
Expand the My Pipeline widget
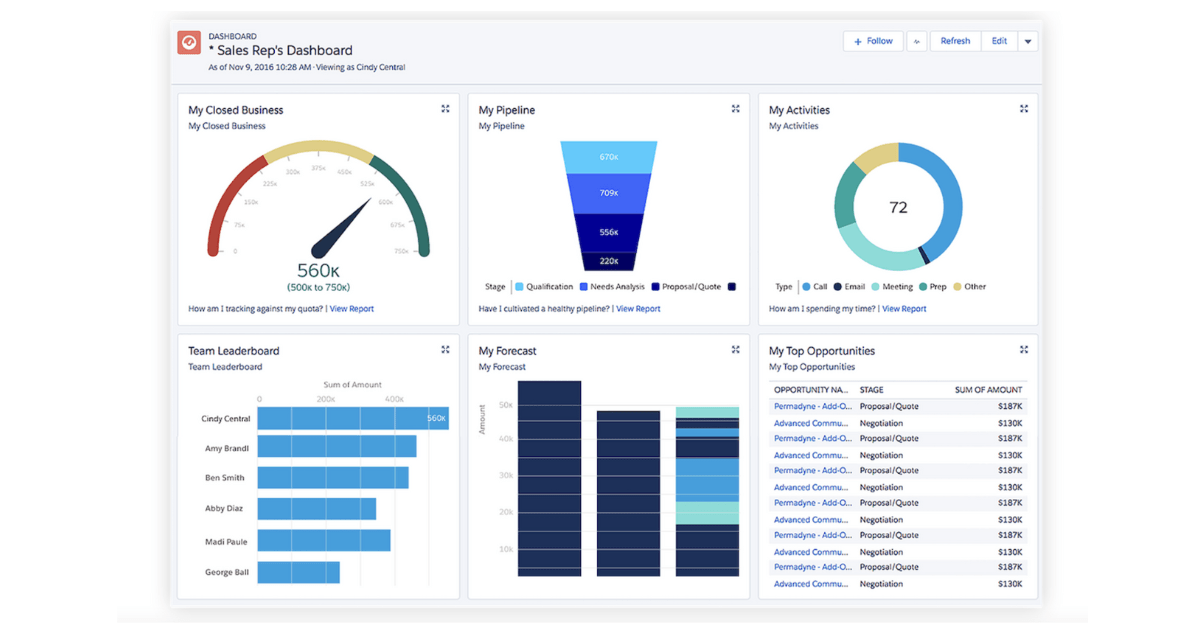coord(735,109)
